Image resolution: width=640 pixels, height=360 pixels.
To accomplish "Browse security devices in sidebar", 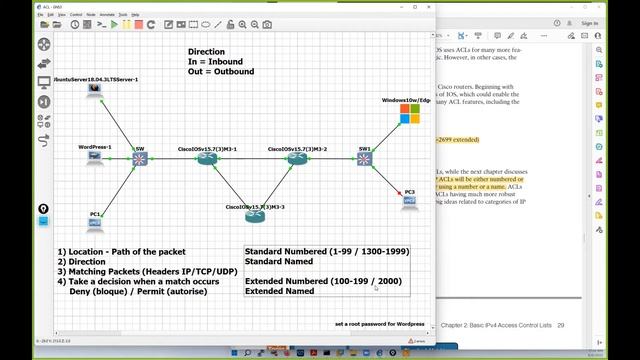I will tap(44, 102).
